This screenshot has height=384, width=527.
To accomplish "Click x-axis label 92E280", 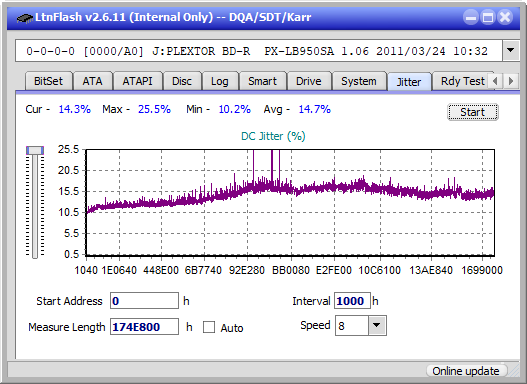I will (x=247, y=270).
